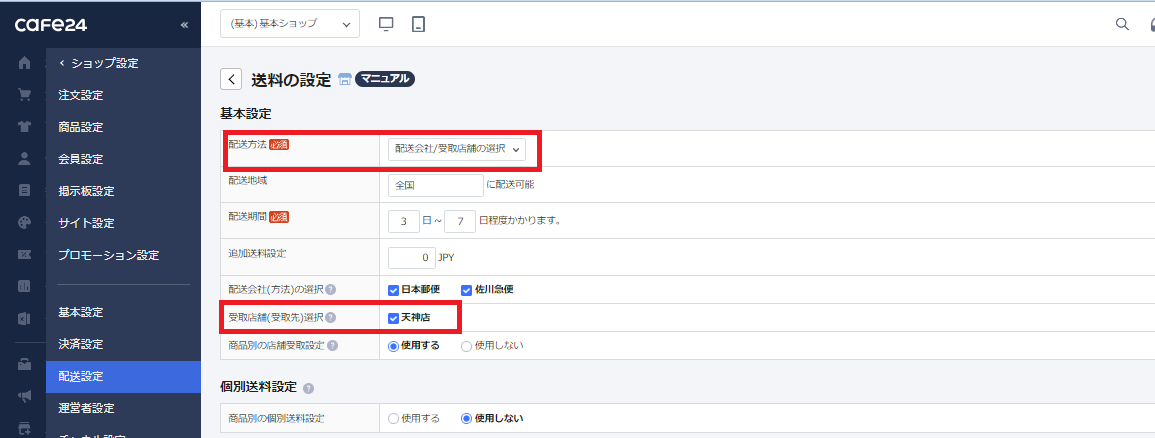Open promotions via coupon icon
The image size is (1155, 438).
point(24,255)
